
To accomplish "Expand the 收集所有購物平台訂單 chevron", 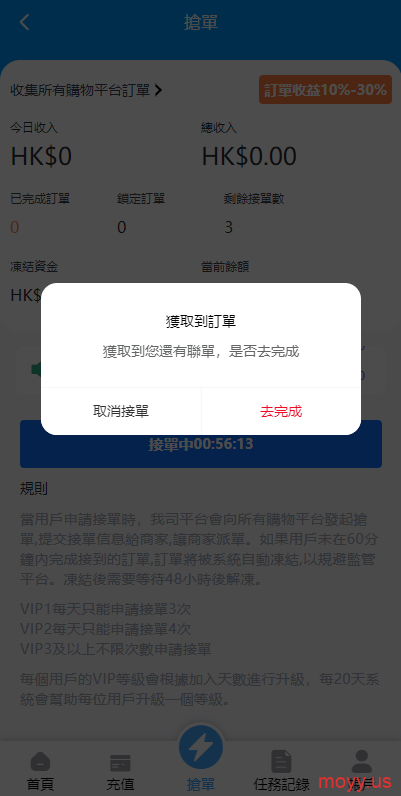I will [x=158, y=90].
